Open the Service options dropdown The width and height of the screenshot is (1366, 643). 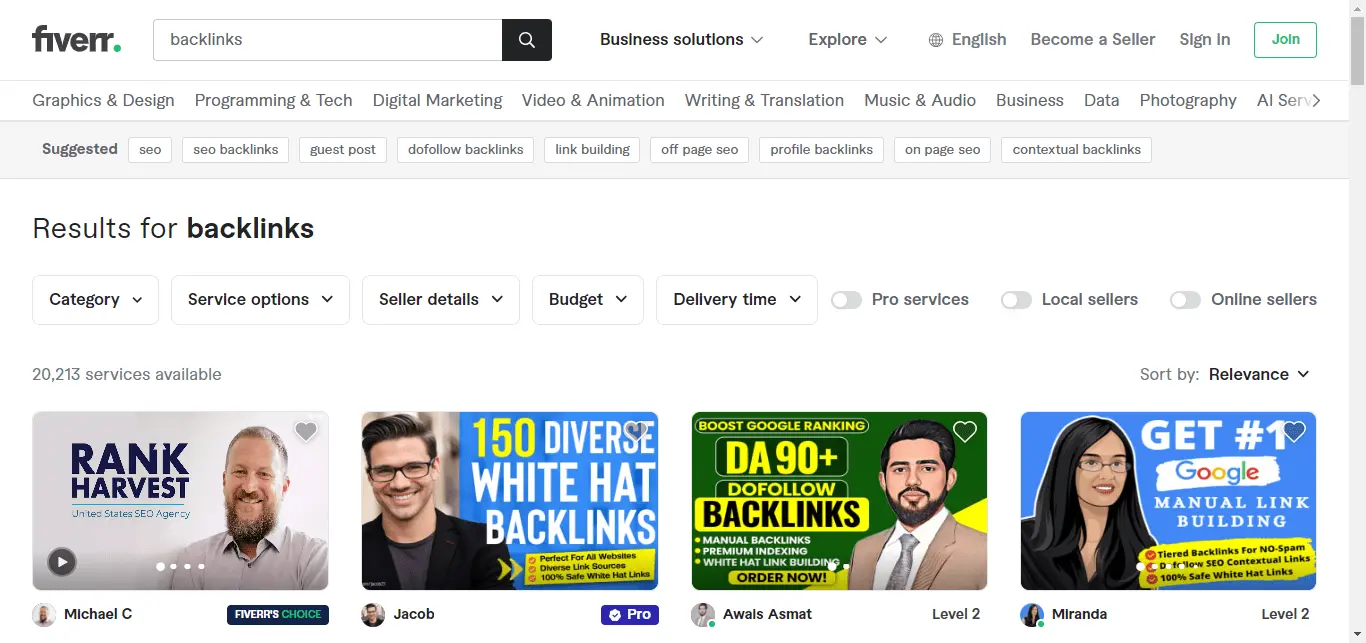[261, 300]
